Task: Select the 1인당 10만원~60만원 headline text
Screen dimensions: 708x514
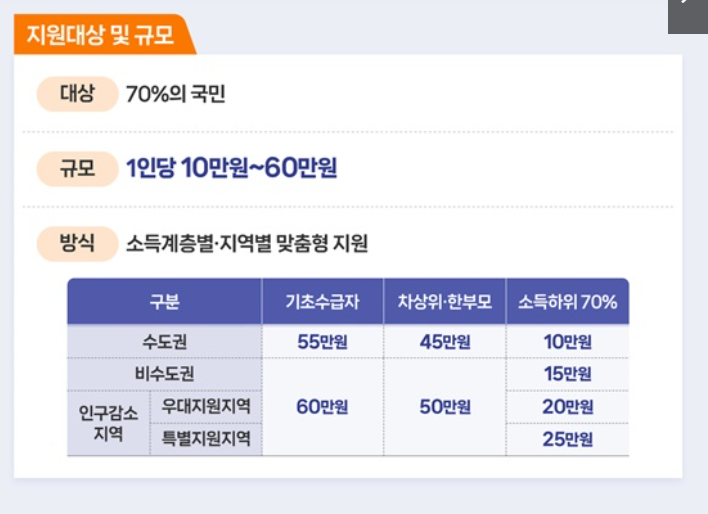Action: click(x=232, y=168)
